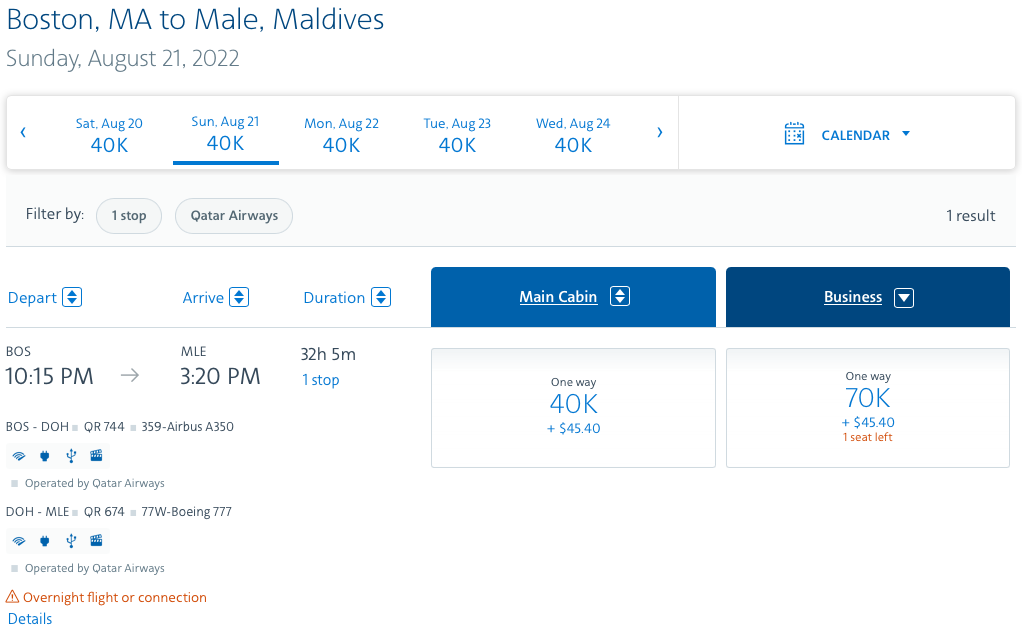Open the CALENDAR dropdown arrow
The image size is (1022, 635).
[x=906, y=134]
